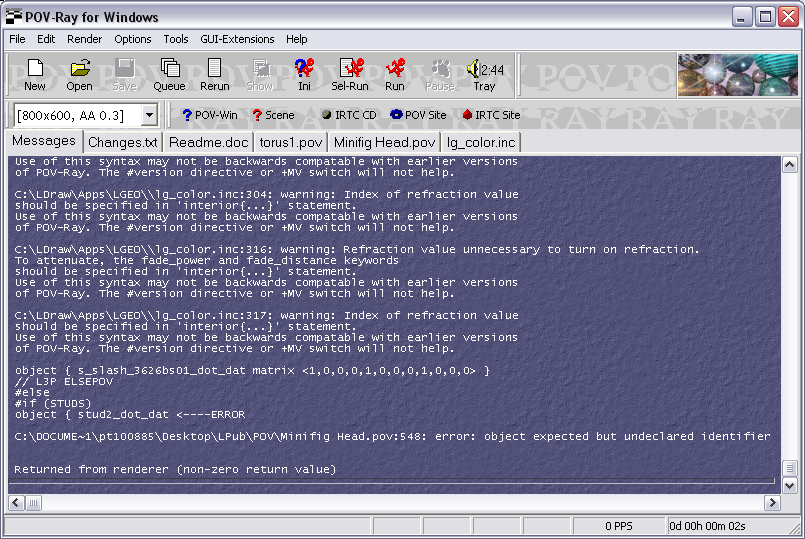
Task: Minimize POV-Ray to Tray icon
Action: point(485,75)
